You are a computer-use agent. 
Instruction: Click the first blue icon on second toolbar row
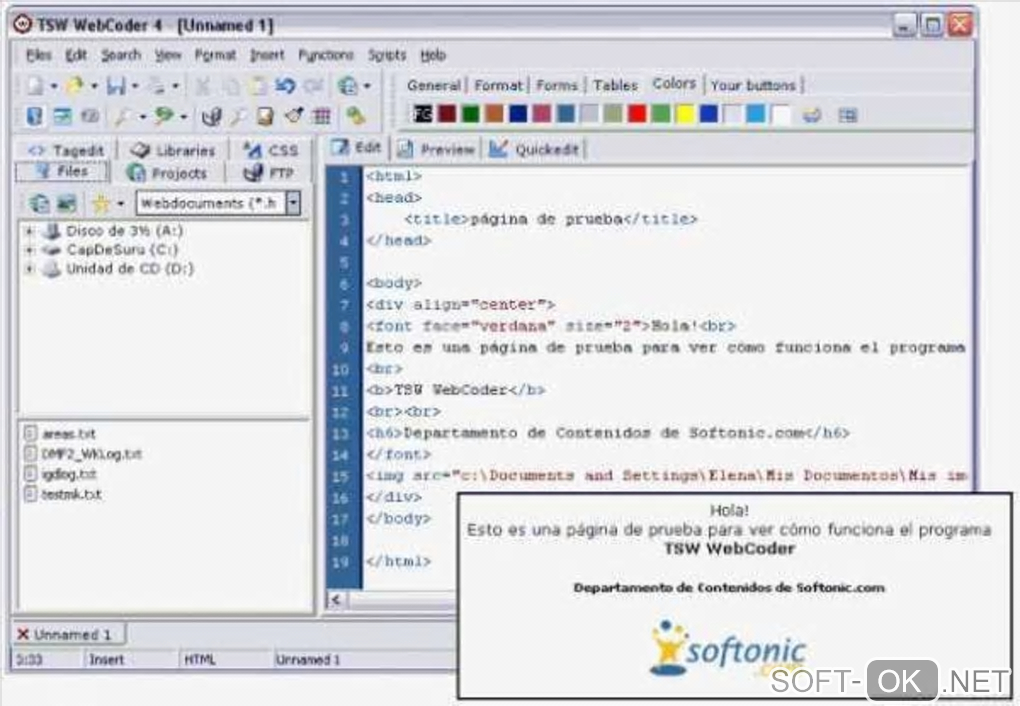(34, 116)
